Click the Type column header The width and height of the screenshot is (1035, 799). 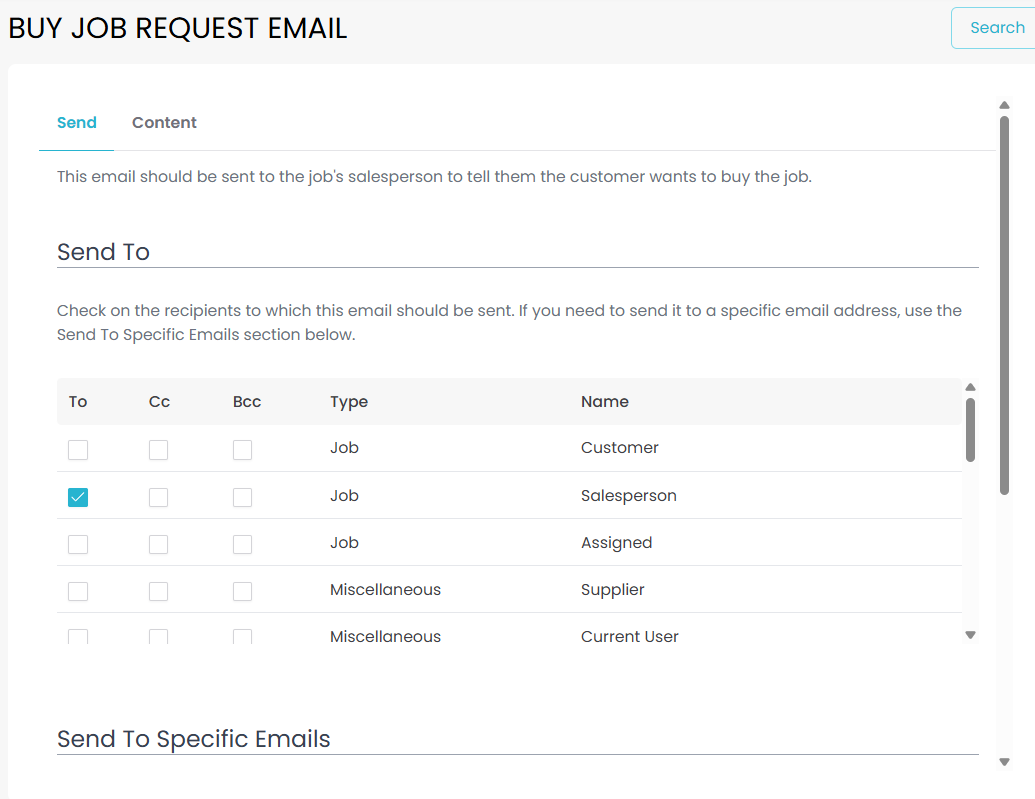pyautogui.click(x=349, y=402)
